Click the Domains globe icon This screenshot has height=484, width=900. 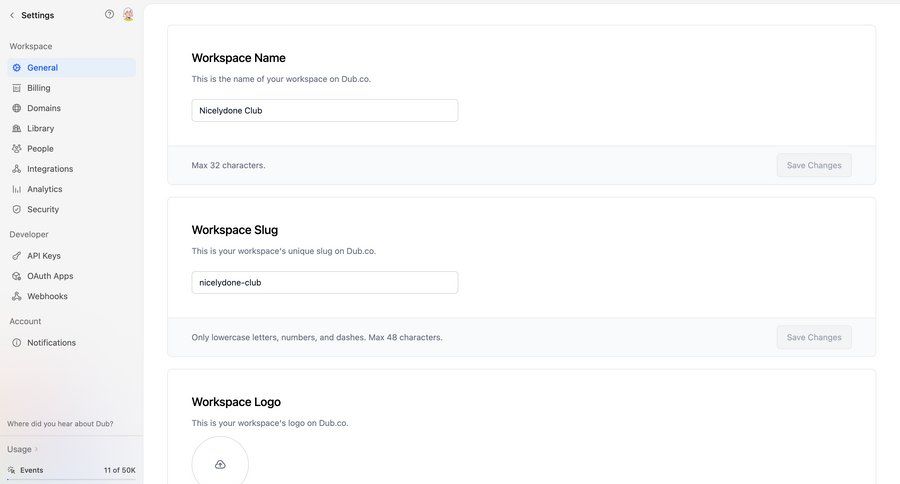pos(17,108)
